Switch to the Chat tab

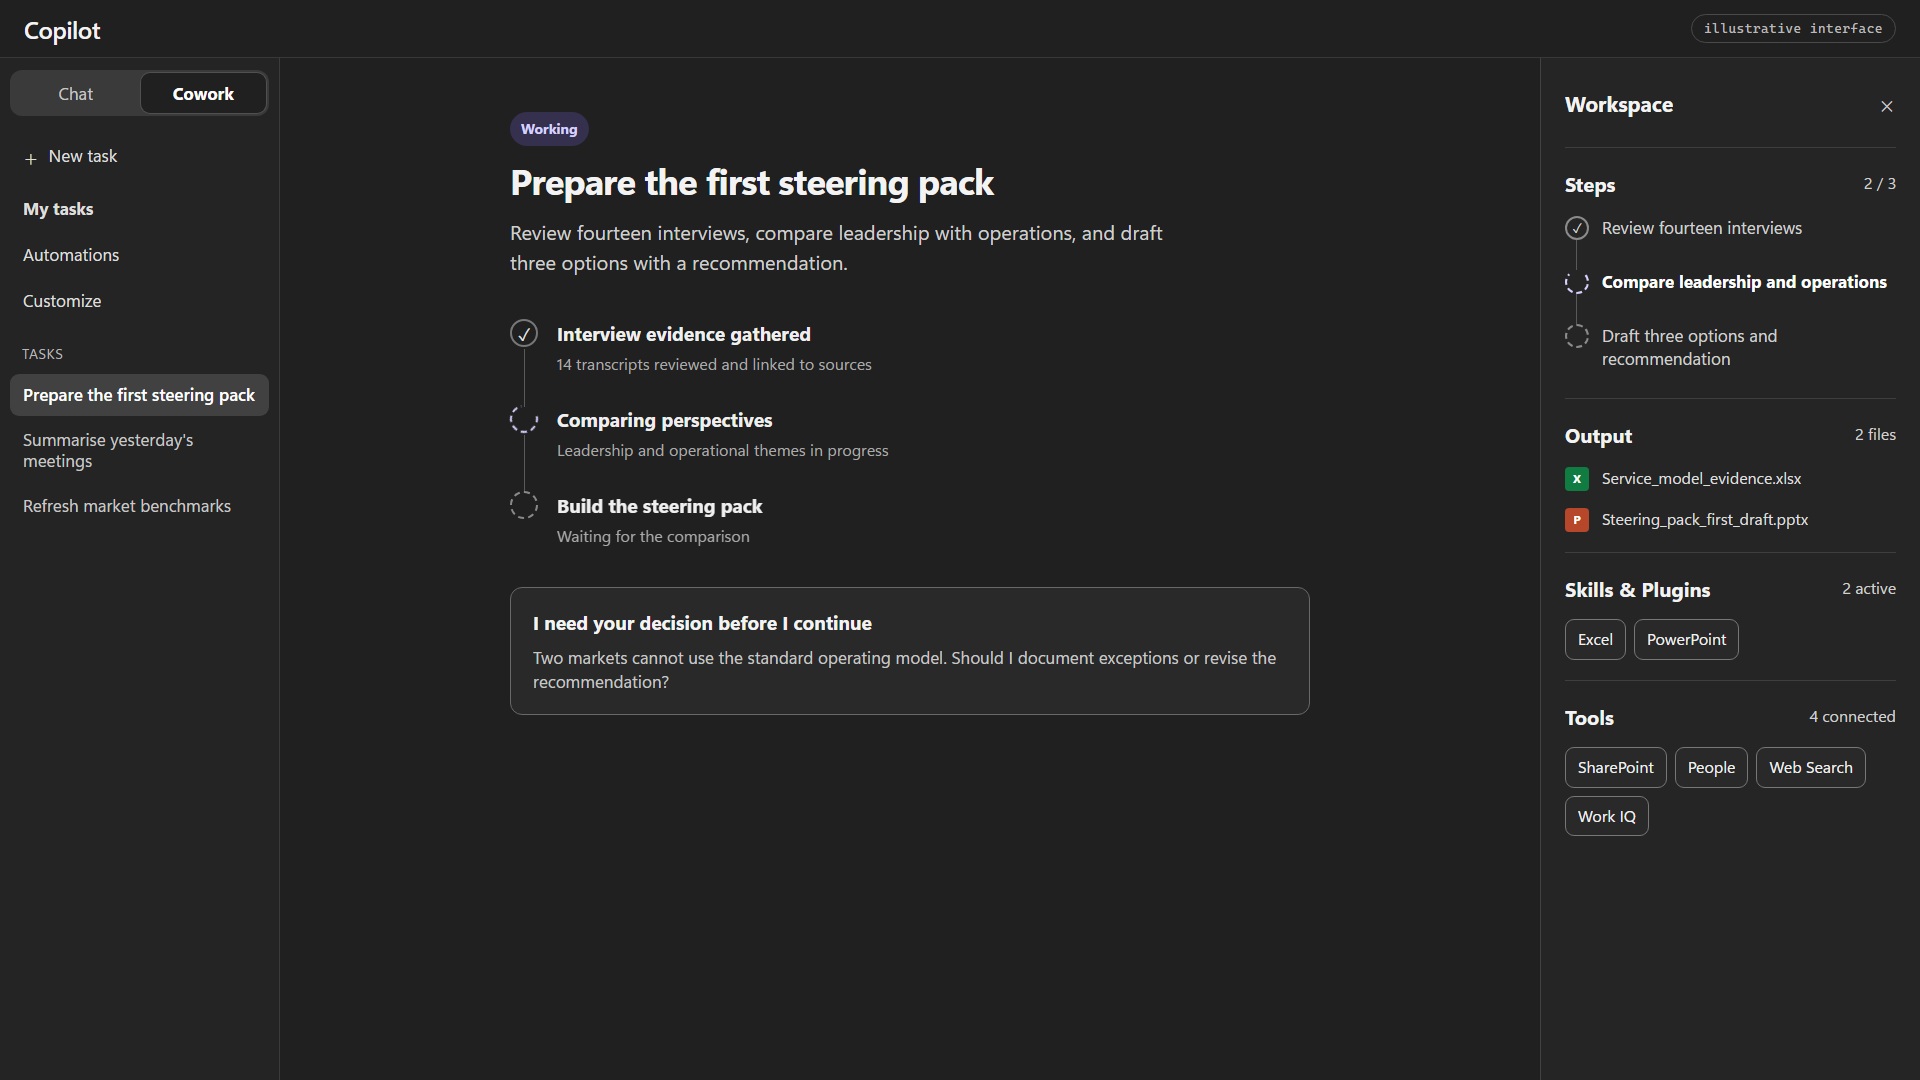coord(76,94)
